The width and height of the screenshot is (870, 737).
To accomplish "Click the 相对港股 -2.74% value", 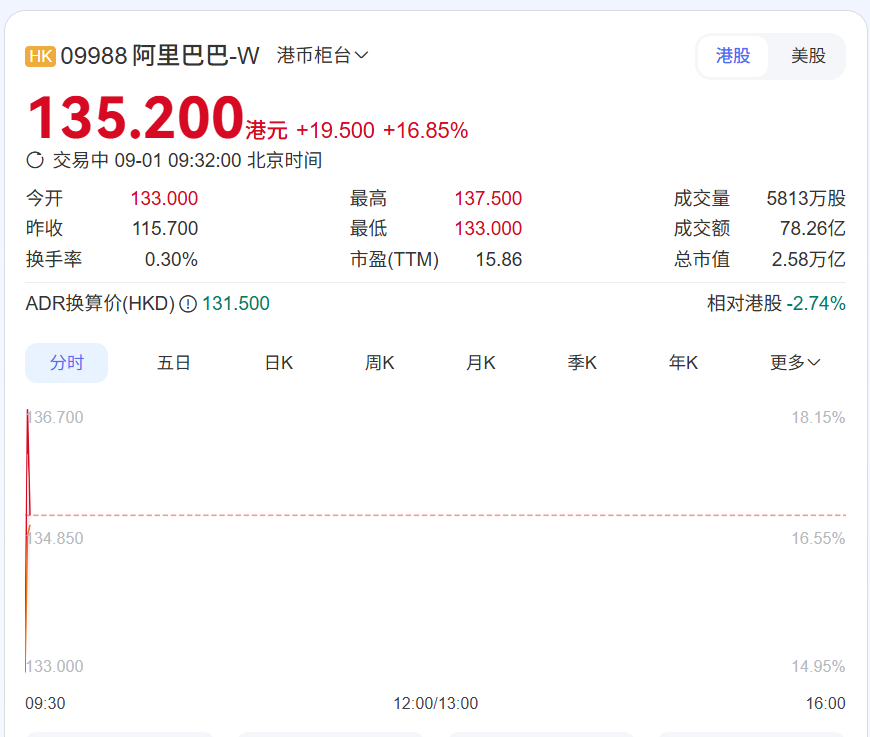I will coord(816,304).
